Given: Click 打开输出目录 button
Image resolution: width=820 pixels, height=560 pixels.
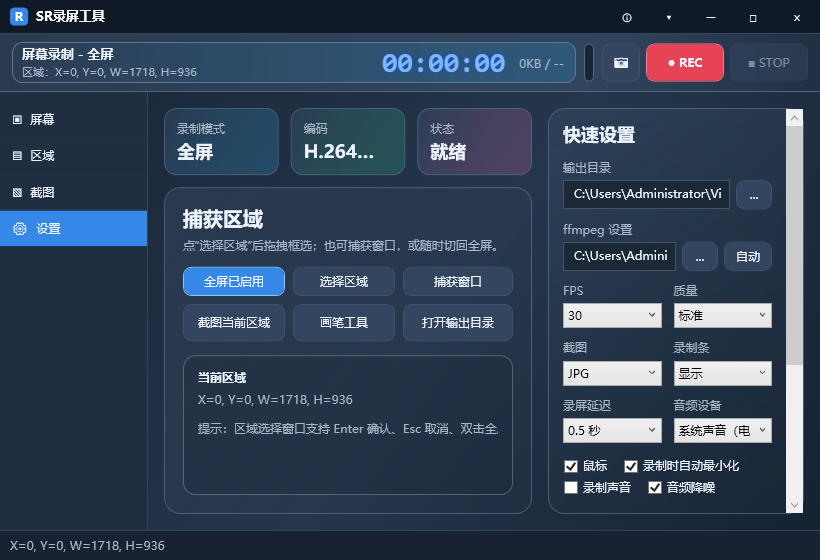Looking at the screenshot, I should tap(458, 323).
